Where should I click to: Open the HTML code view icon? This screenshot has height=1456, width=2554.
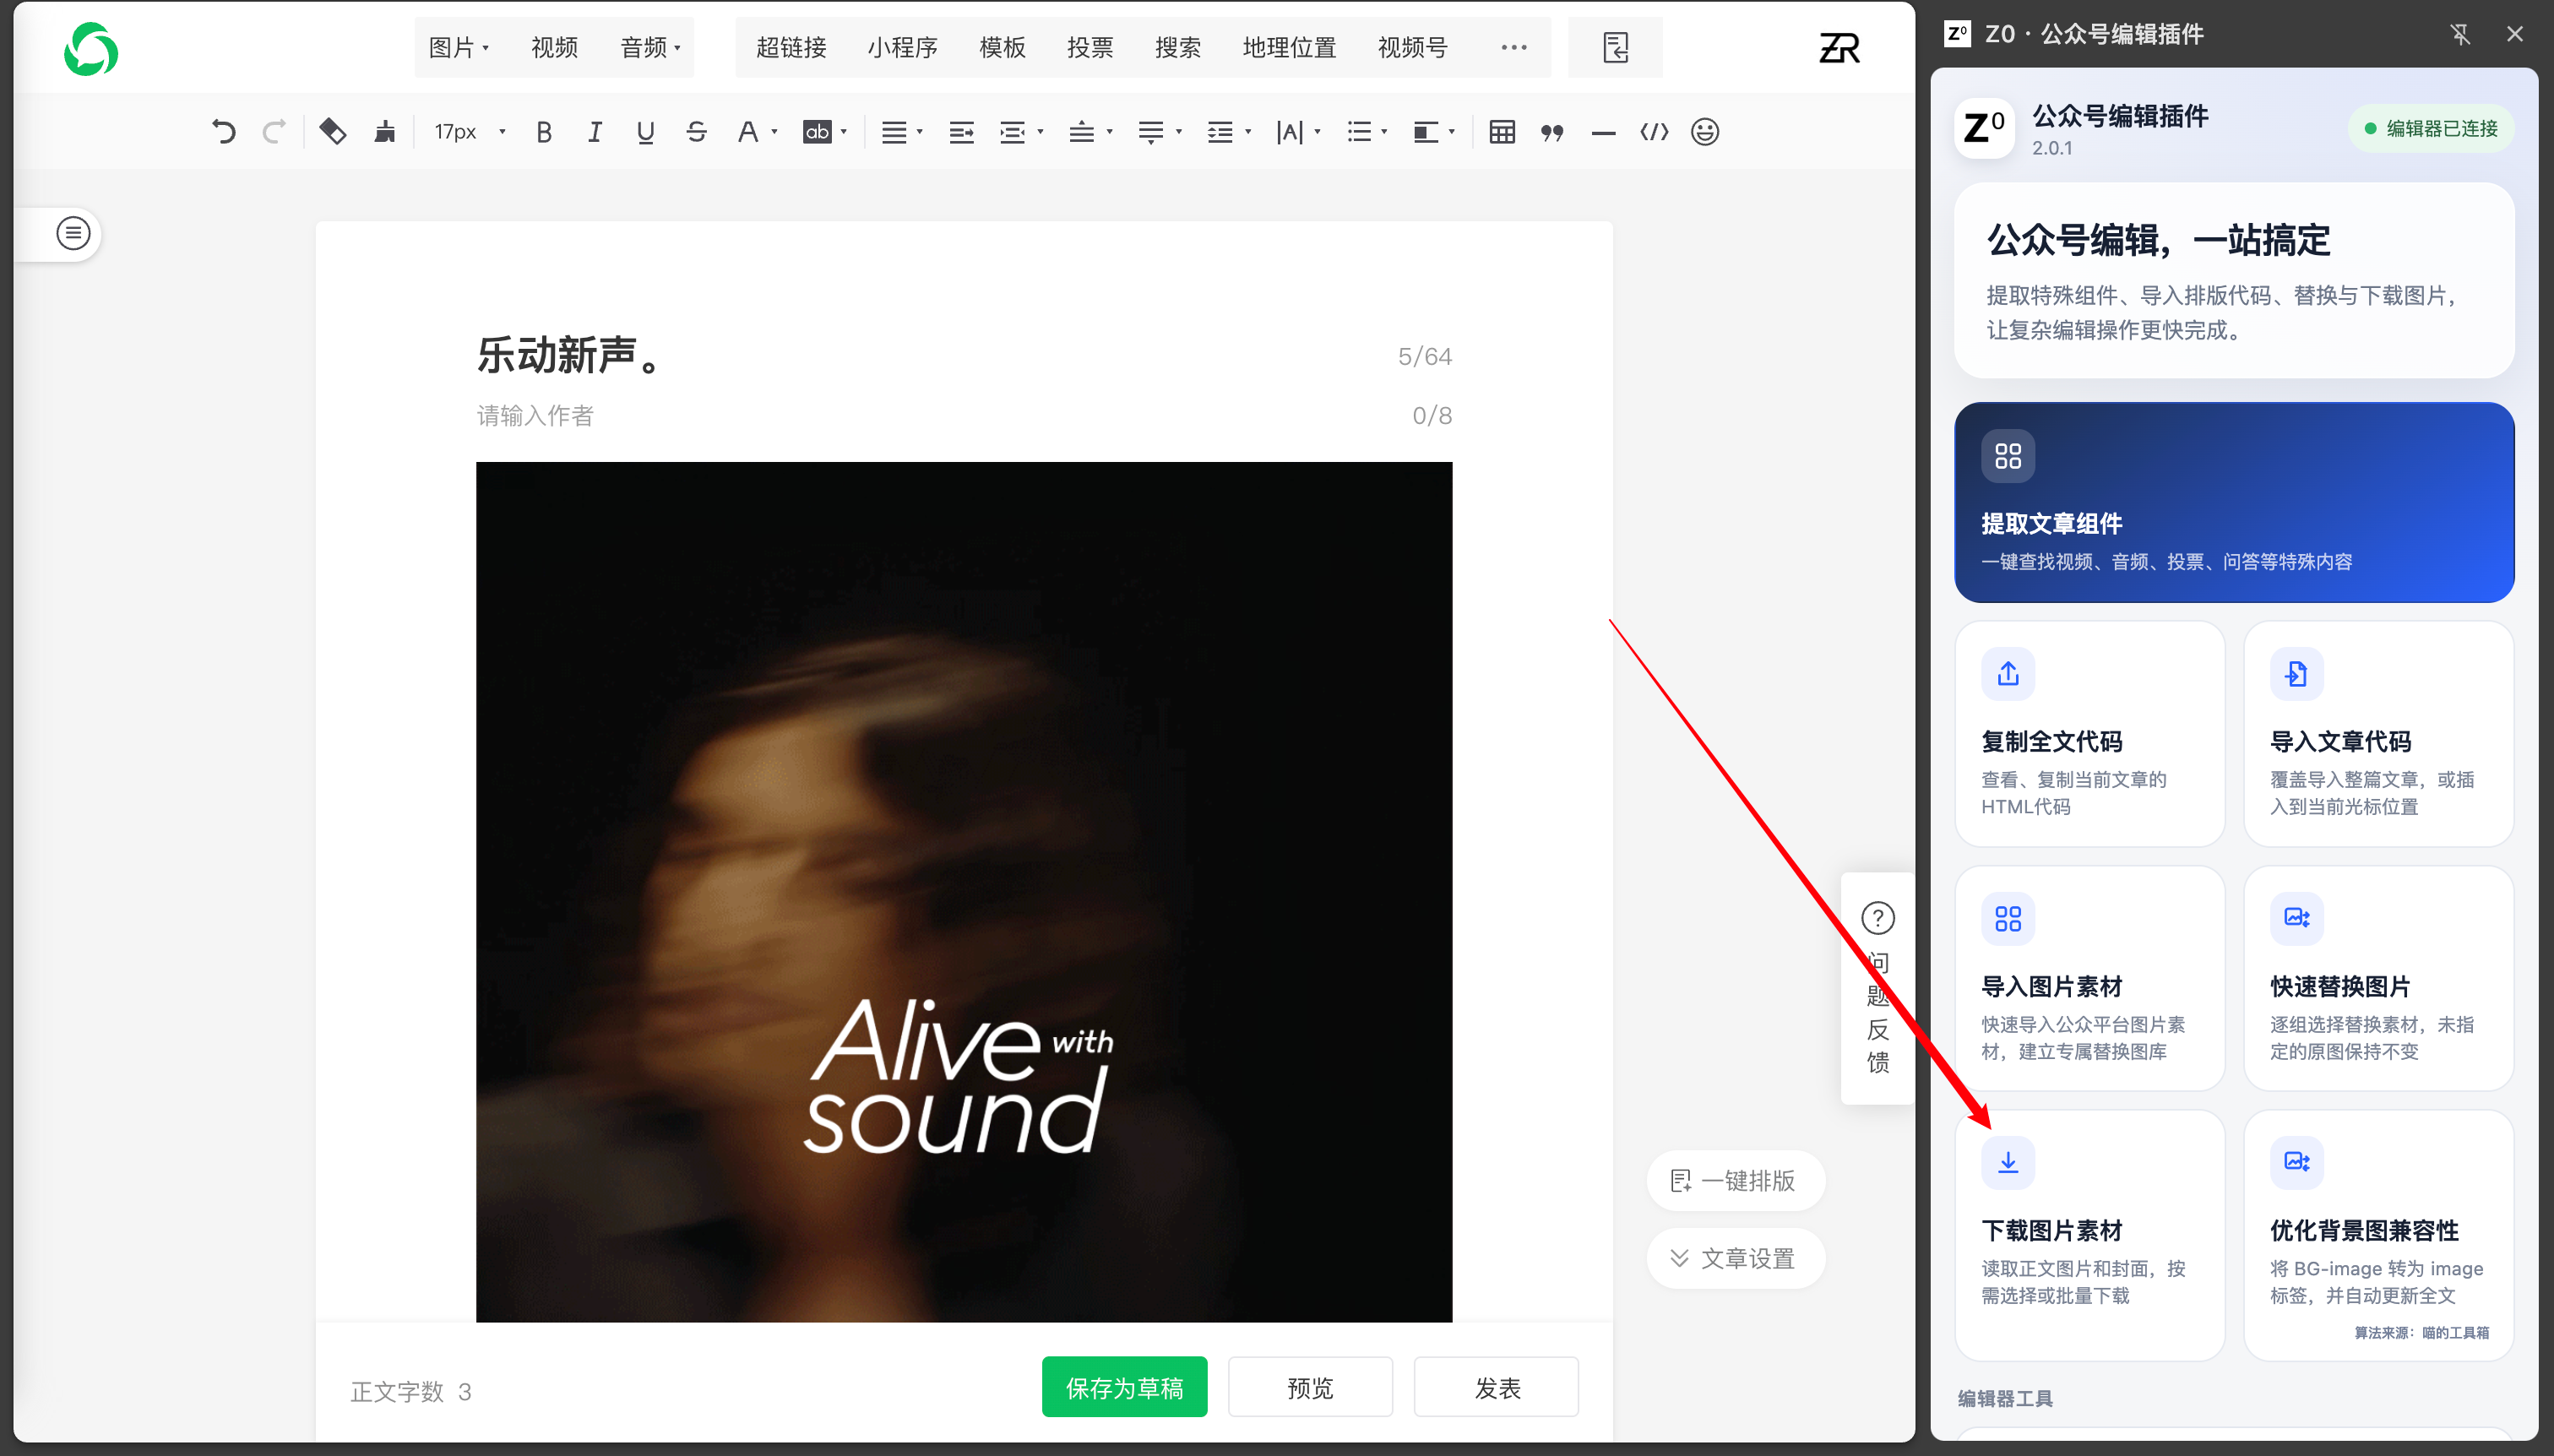click(1654, 132)
